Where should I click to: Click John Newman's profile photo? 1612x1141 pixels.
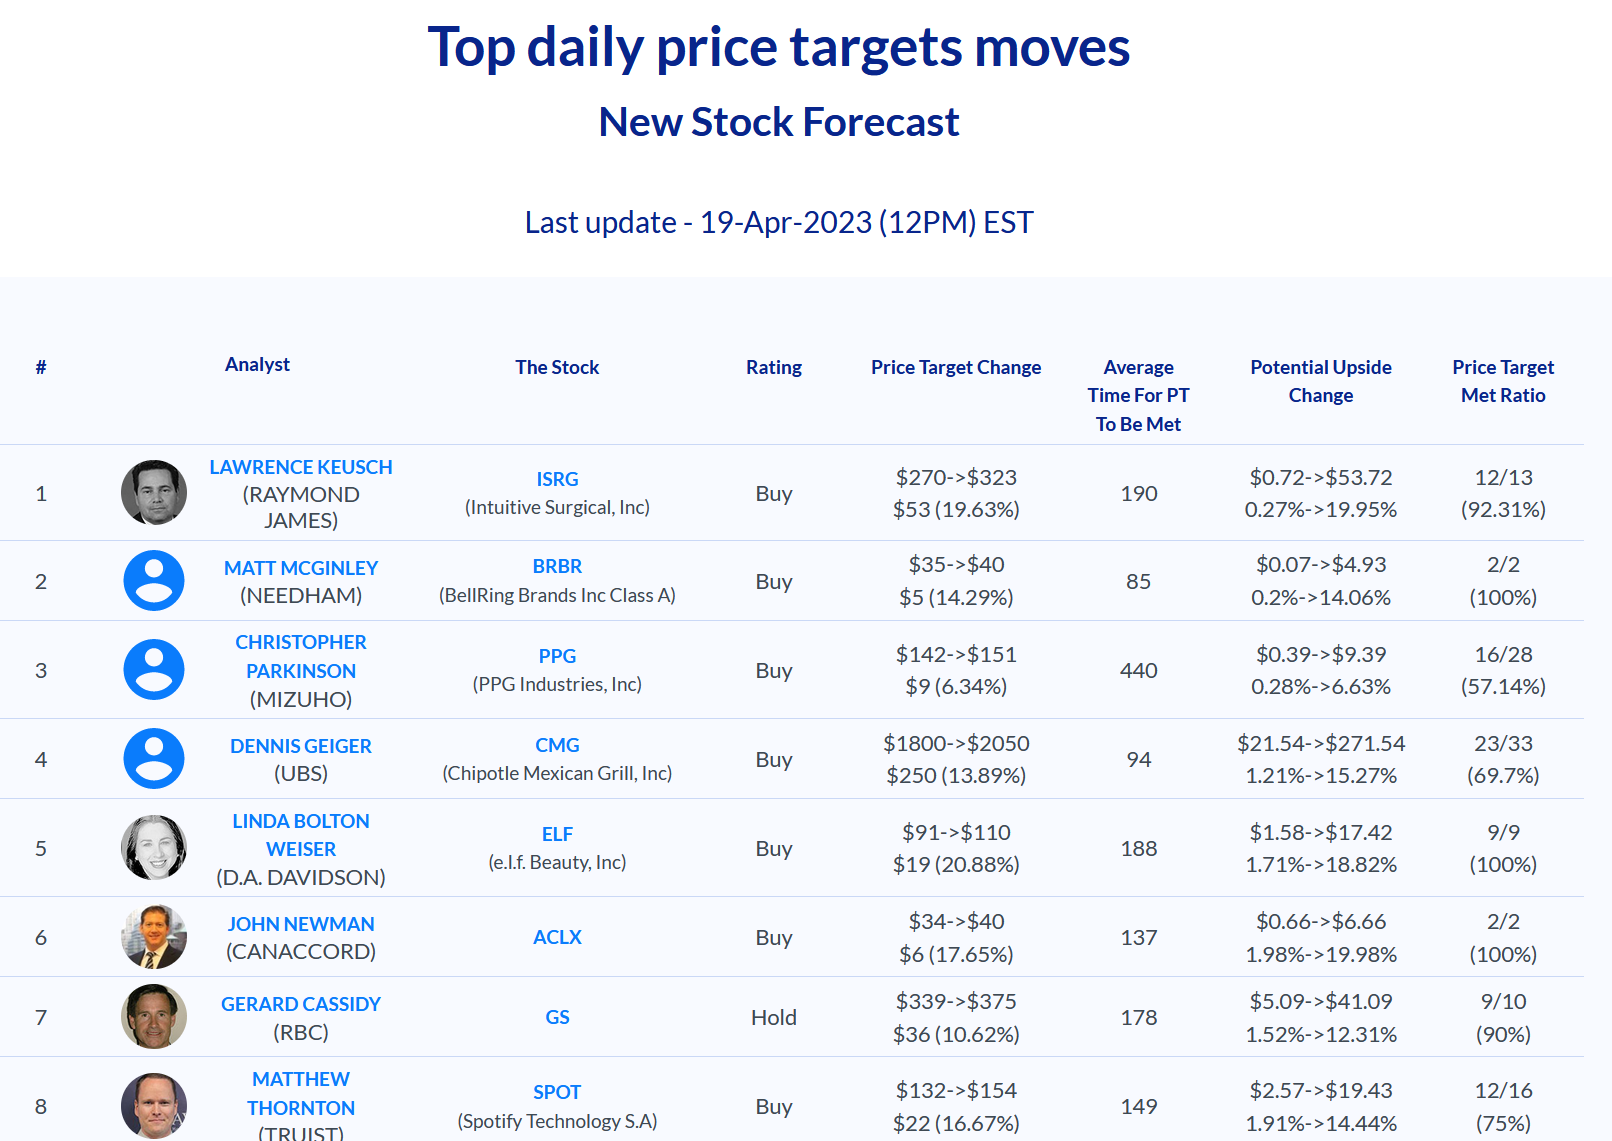pyautogui.click(x=154, y=937)
